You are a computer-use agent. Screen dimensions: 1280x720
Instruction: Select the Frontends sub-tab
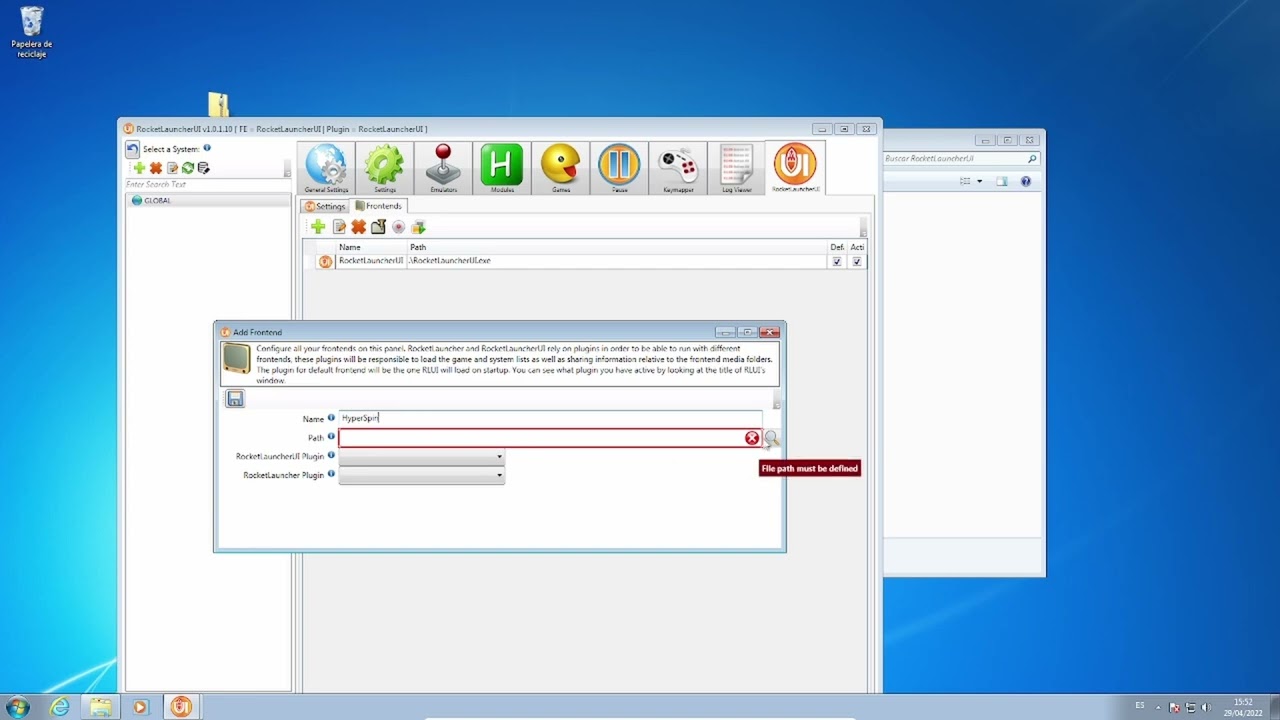click(379, 206)
